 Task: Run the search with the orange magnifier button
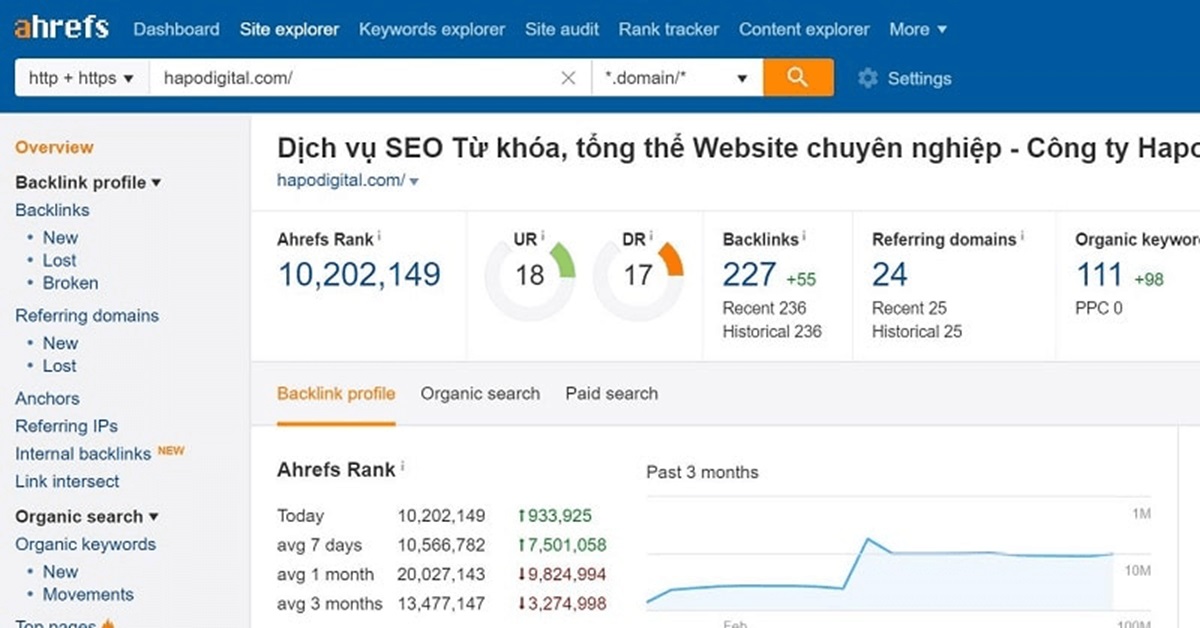coord(798,78)
